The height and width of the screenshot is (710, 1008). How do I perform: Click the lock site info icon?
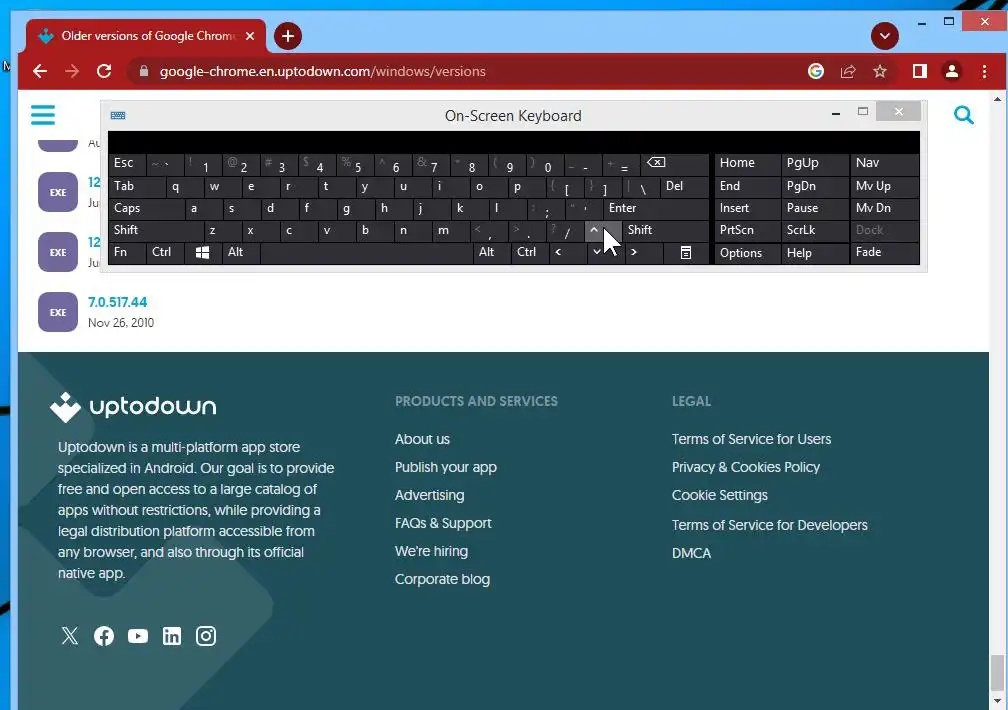144,71
